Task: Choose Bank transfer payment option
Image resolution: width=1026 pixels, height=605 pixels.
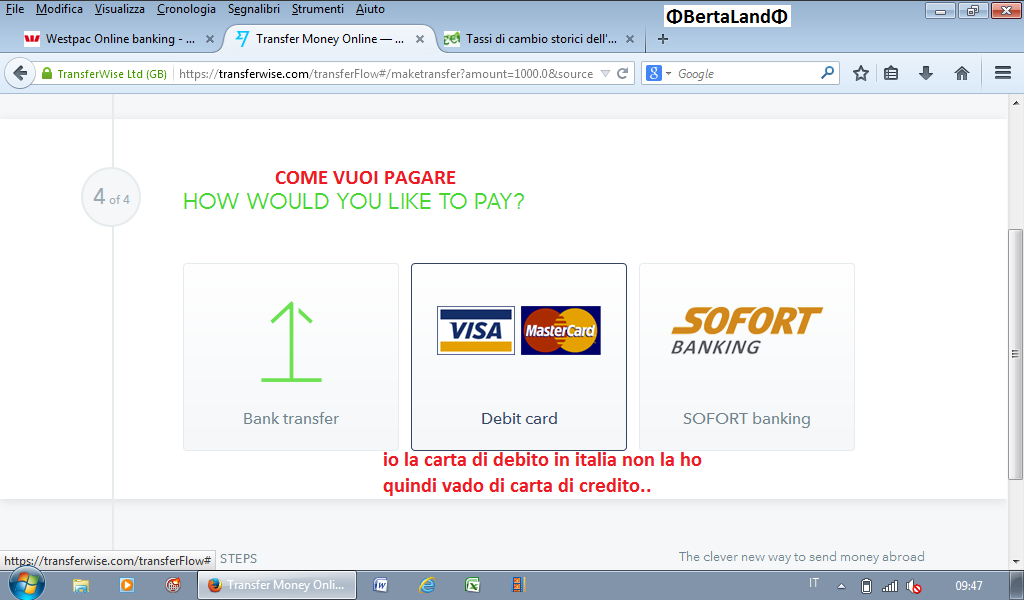Action: [291, 356]
